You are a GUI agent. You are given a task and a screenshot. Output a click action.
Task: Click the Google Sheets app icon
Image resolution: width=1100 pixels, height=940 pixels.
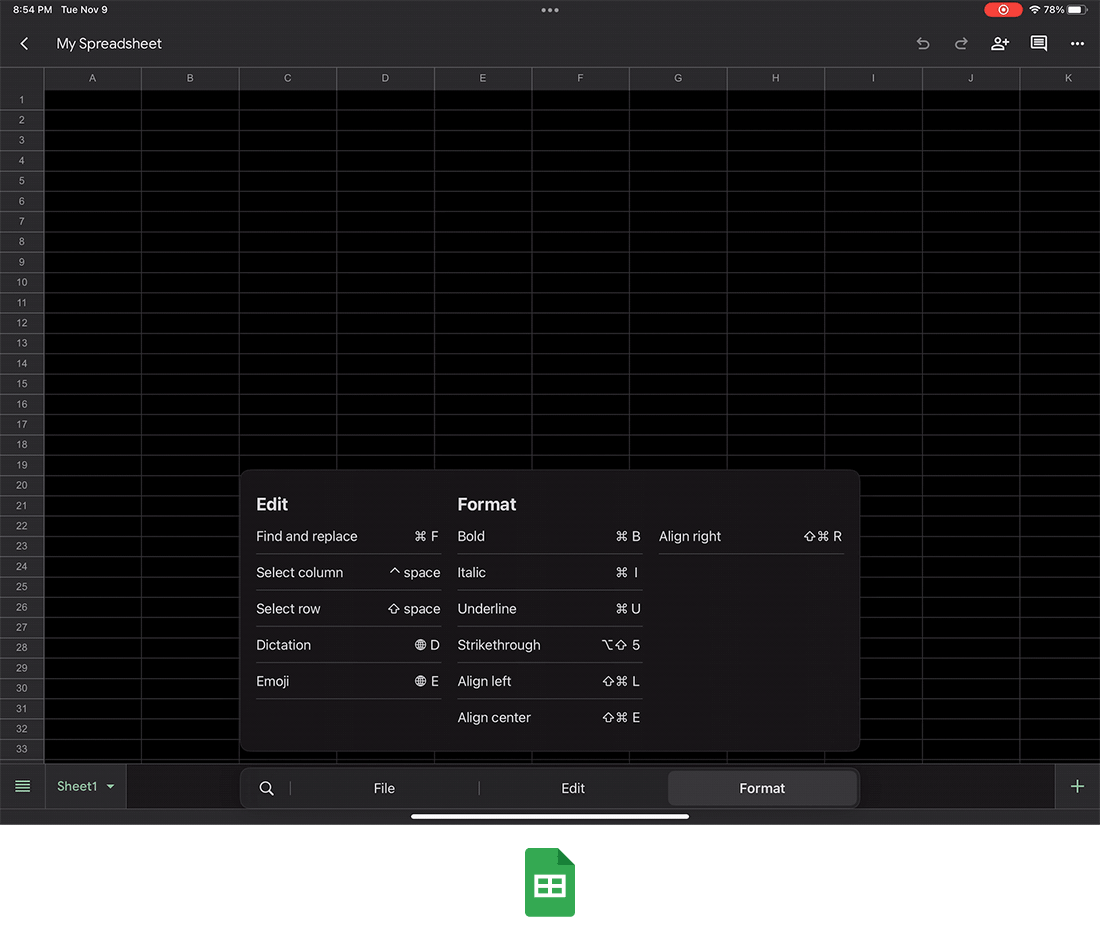click(x=550, y=883)
